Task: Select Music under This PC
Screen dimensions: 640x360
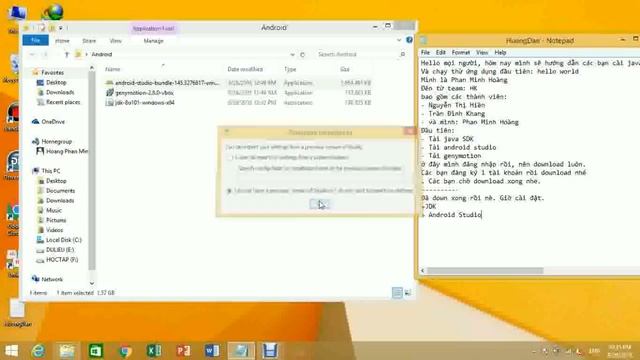Action: [x=53, y=210]
